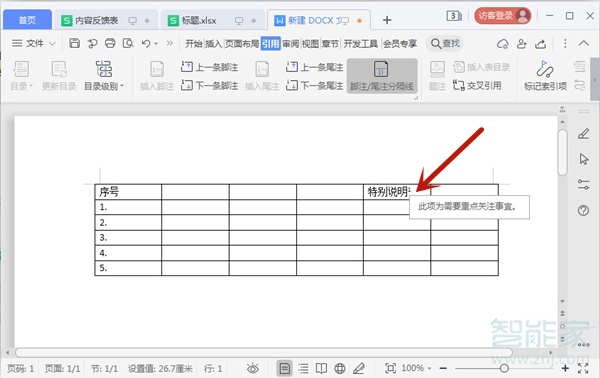Open the 章节 ribbon tab

[x=330, y=44]
